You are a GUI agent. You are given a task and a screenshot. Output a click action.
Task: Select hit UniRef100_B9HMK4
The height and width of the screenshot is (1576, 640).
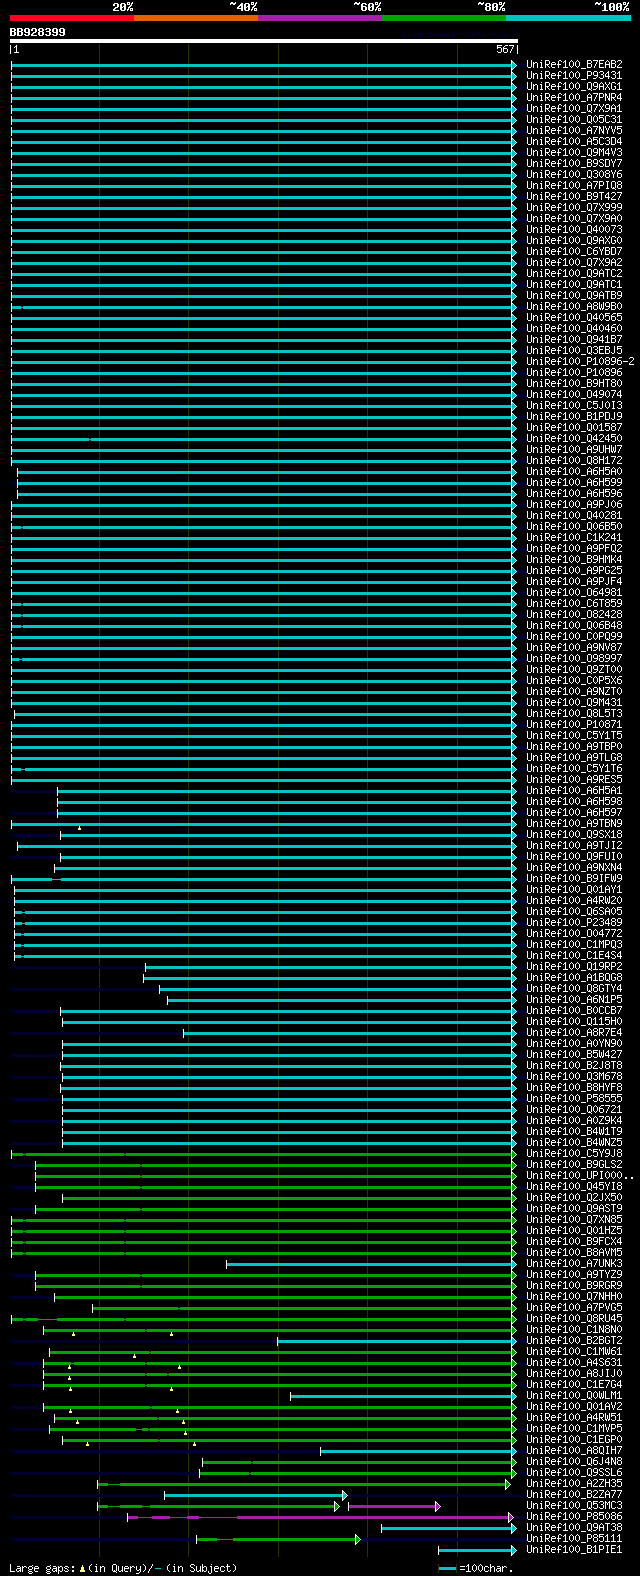pos(574,560)
